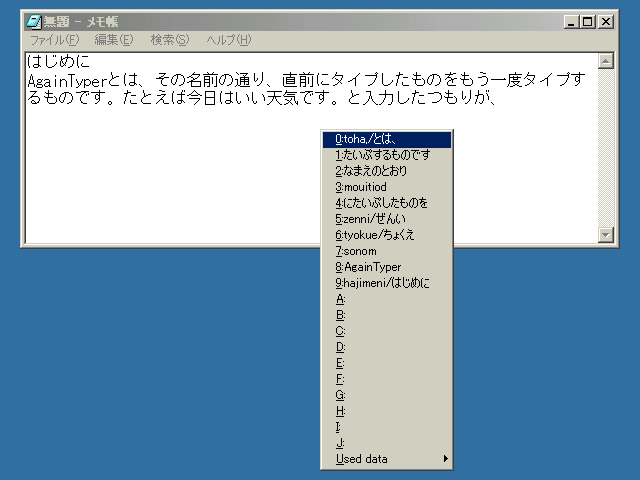
Task: Open the ヘルプ(H) menu
Action: [229, 40]
